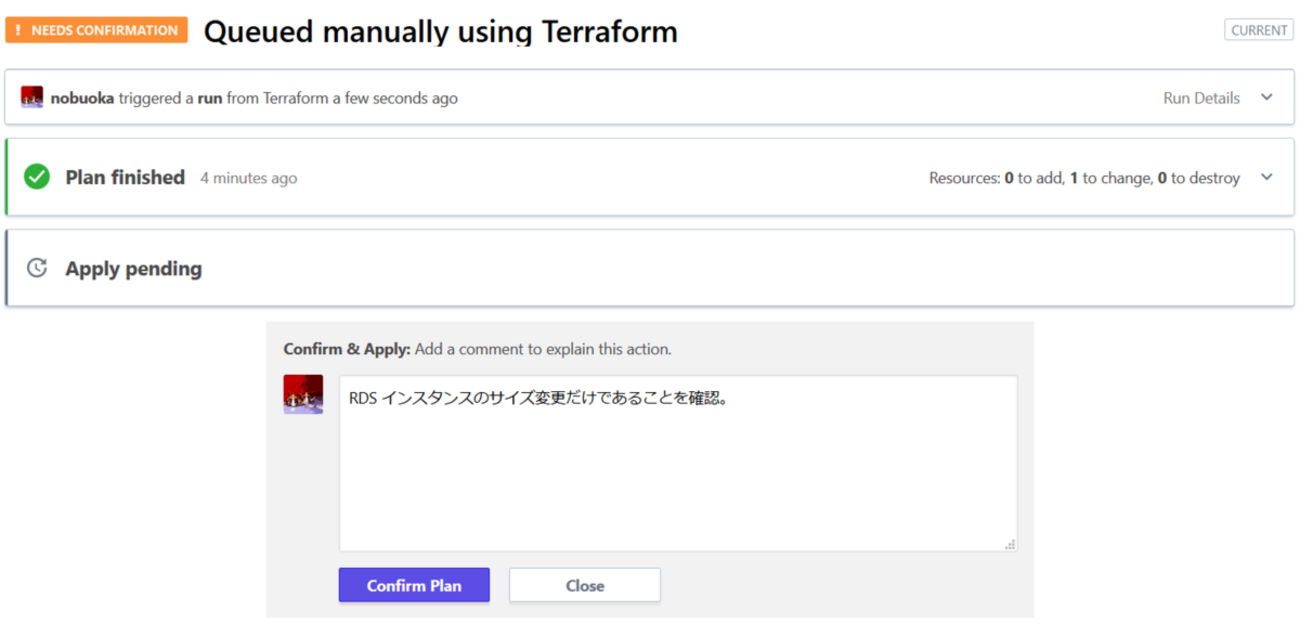This screenshot has height=637, width=1300.
Task: Expand the Run Details chevron
Action: click(x=1267, y=98)
